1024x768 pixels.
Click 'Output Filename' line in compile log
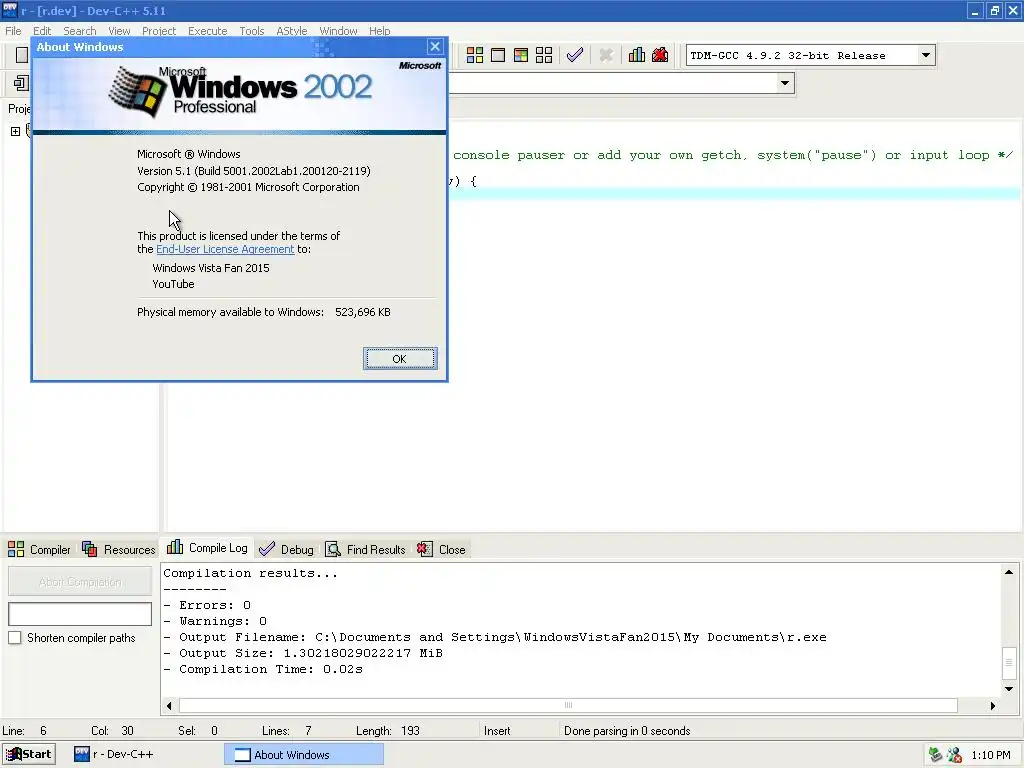pyautogui.click(x=494, y=637)
